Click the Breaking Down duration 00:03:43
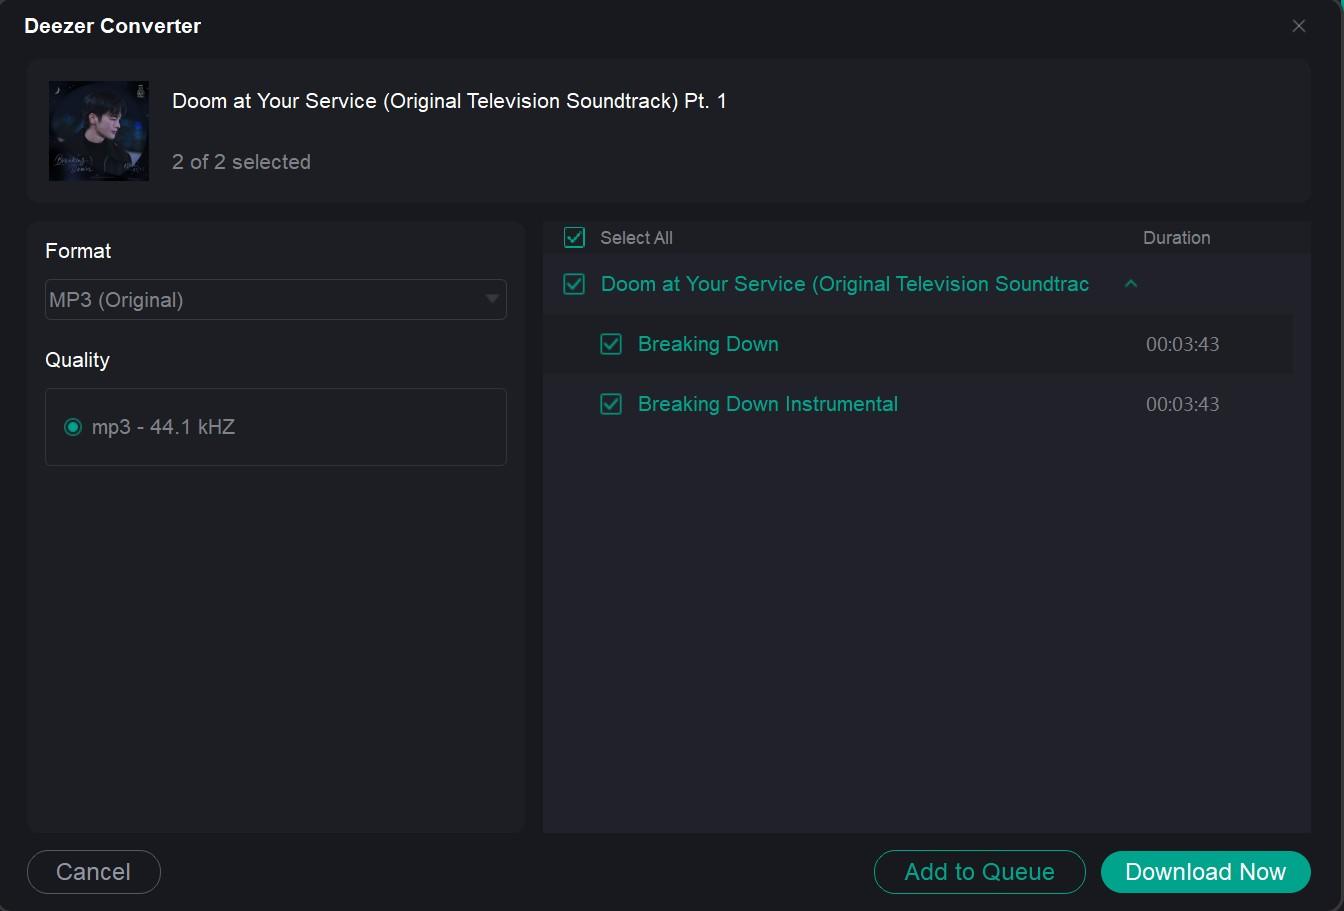 coord(1182,344)
